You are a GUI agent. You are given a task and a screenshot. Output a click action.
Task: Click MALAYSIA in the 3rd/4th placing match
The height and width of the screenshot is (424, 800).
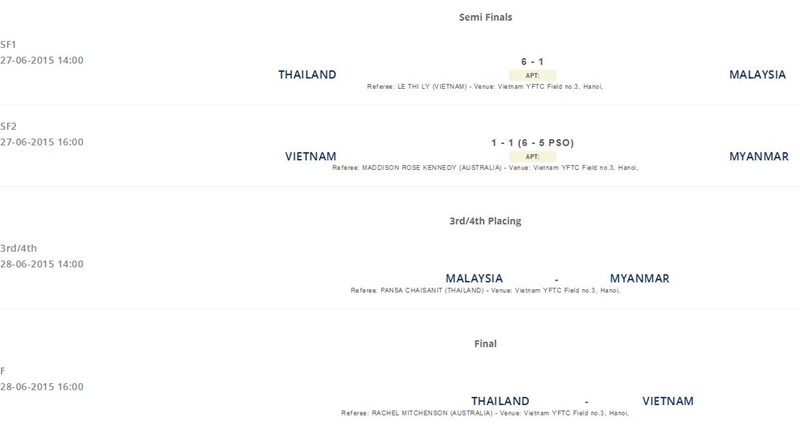tap(474, 279)
